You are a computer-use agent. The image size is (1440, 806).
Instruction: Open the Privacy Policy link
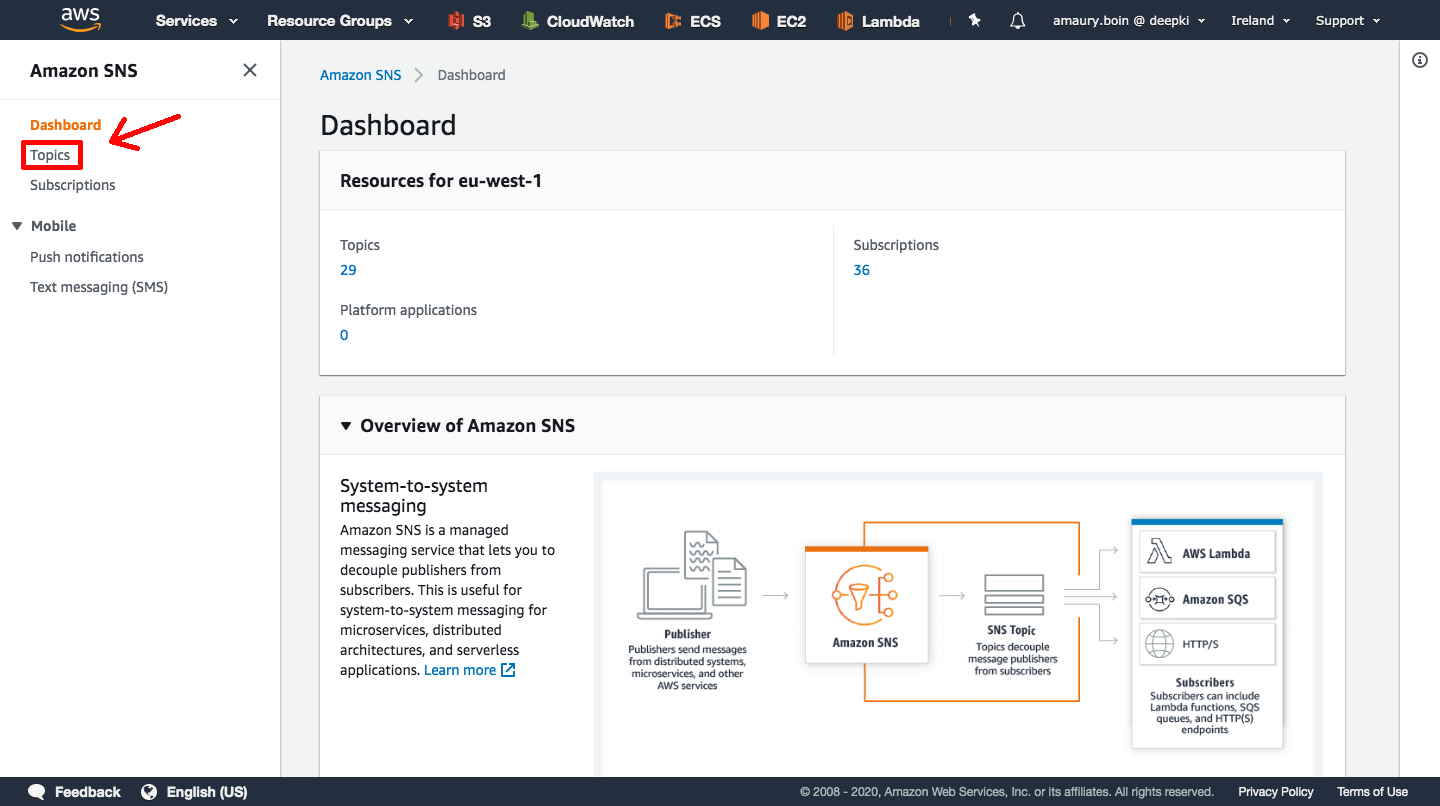(x=1276, y=792)
